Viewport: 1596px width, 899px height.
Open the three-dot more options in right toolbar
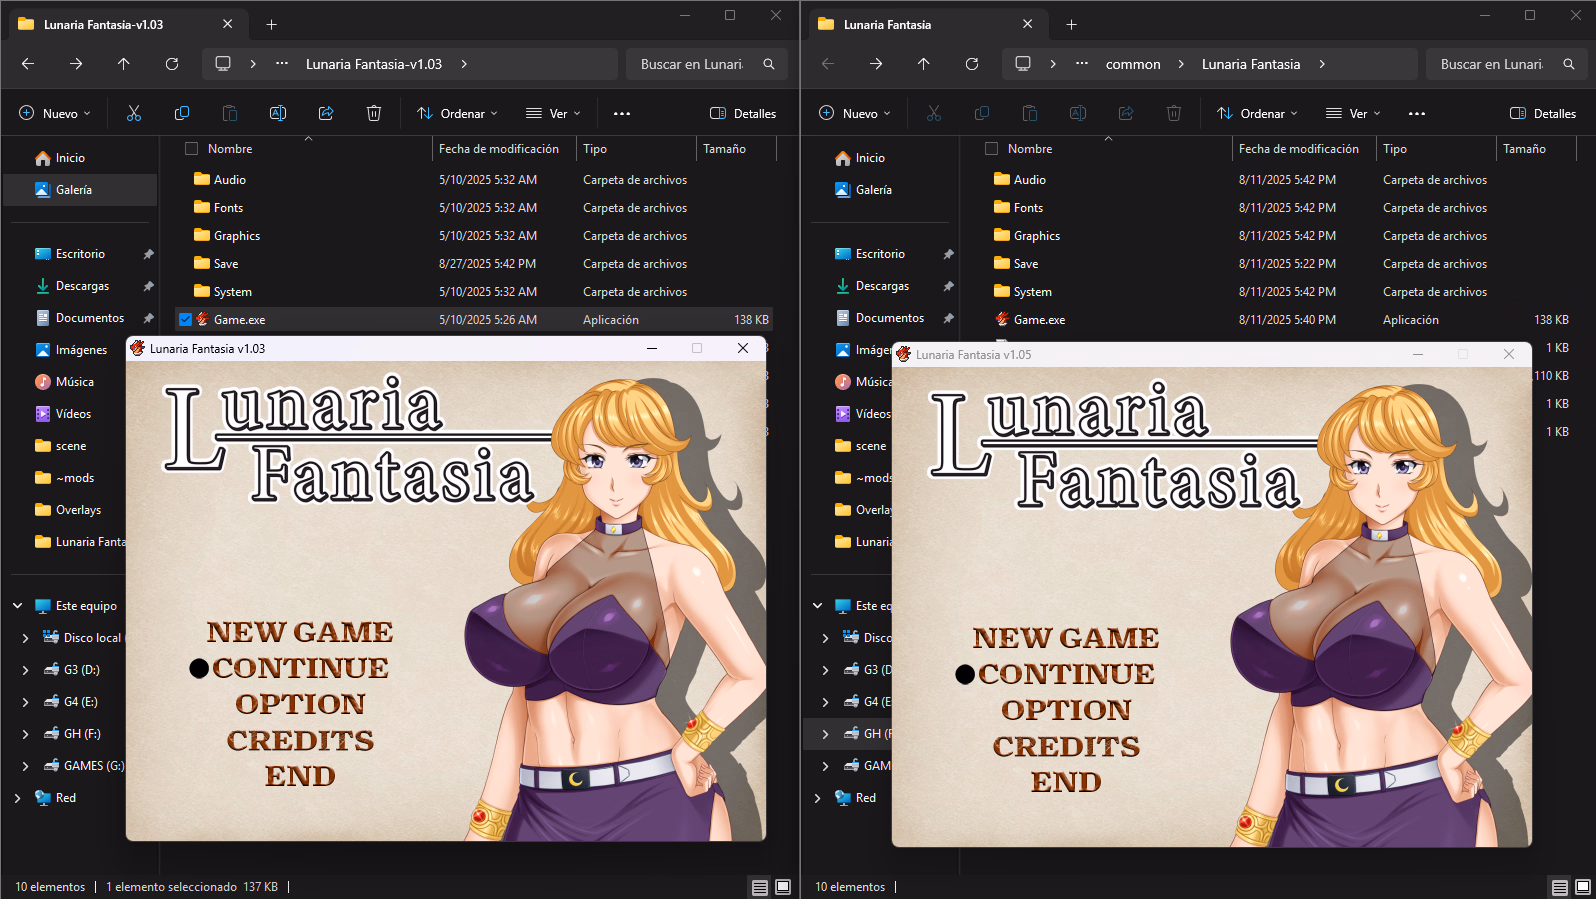[1417, 114]
